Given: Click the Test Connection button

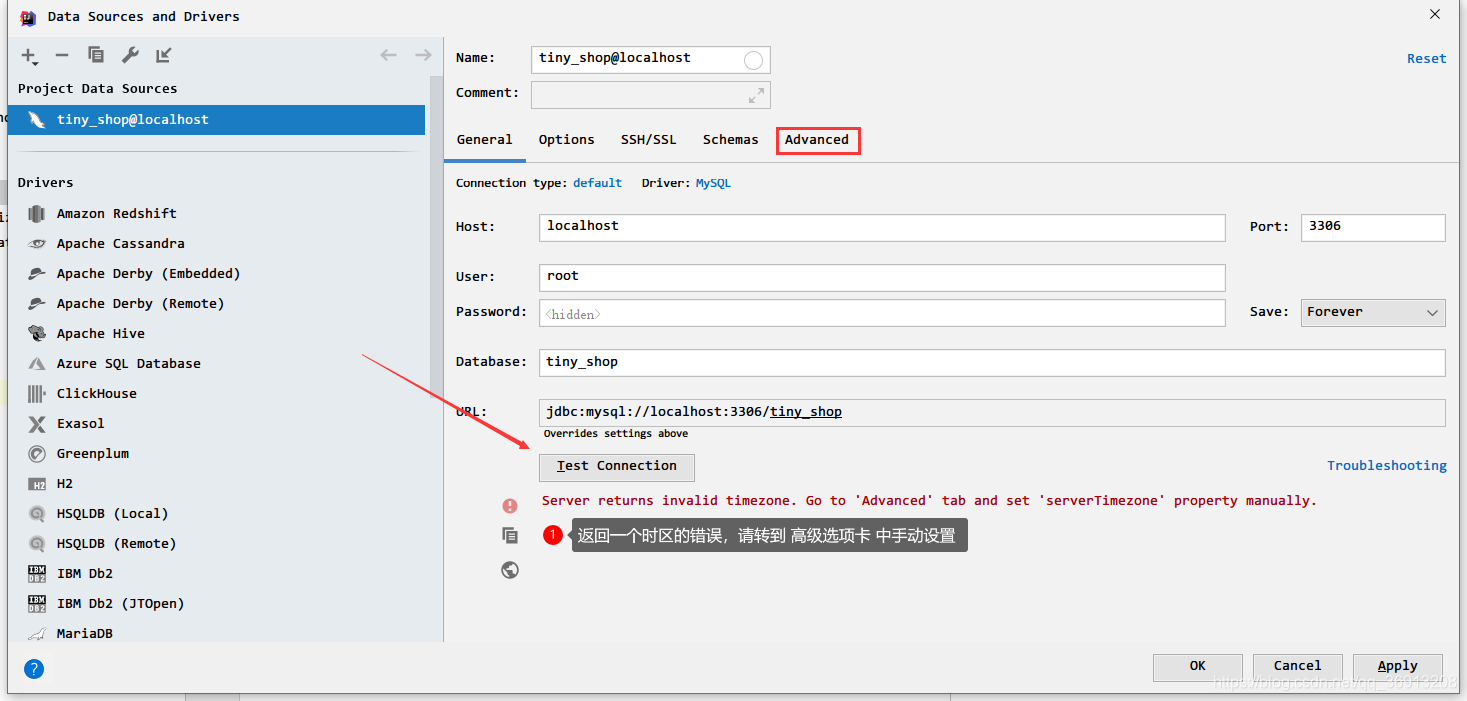Looking at the screenshot, I should [617, 466].
